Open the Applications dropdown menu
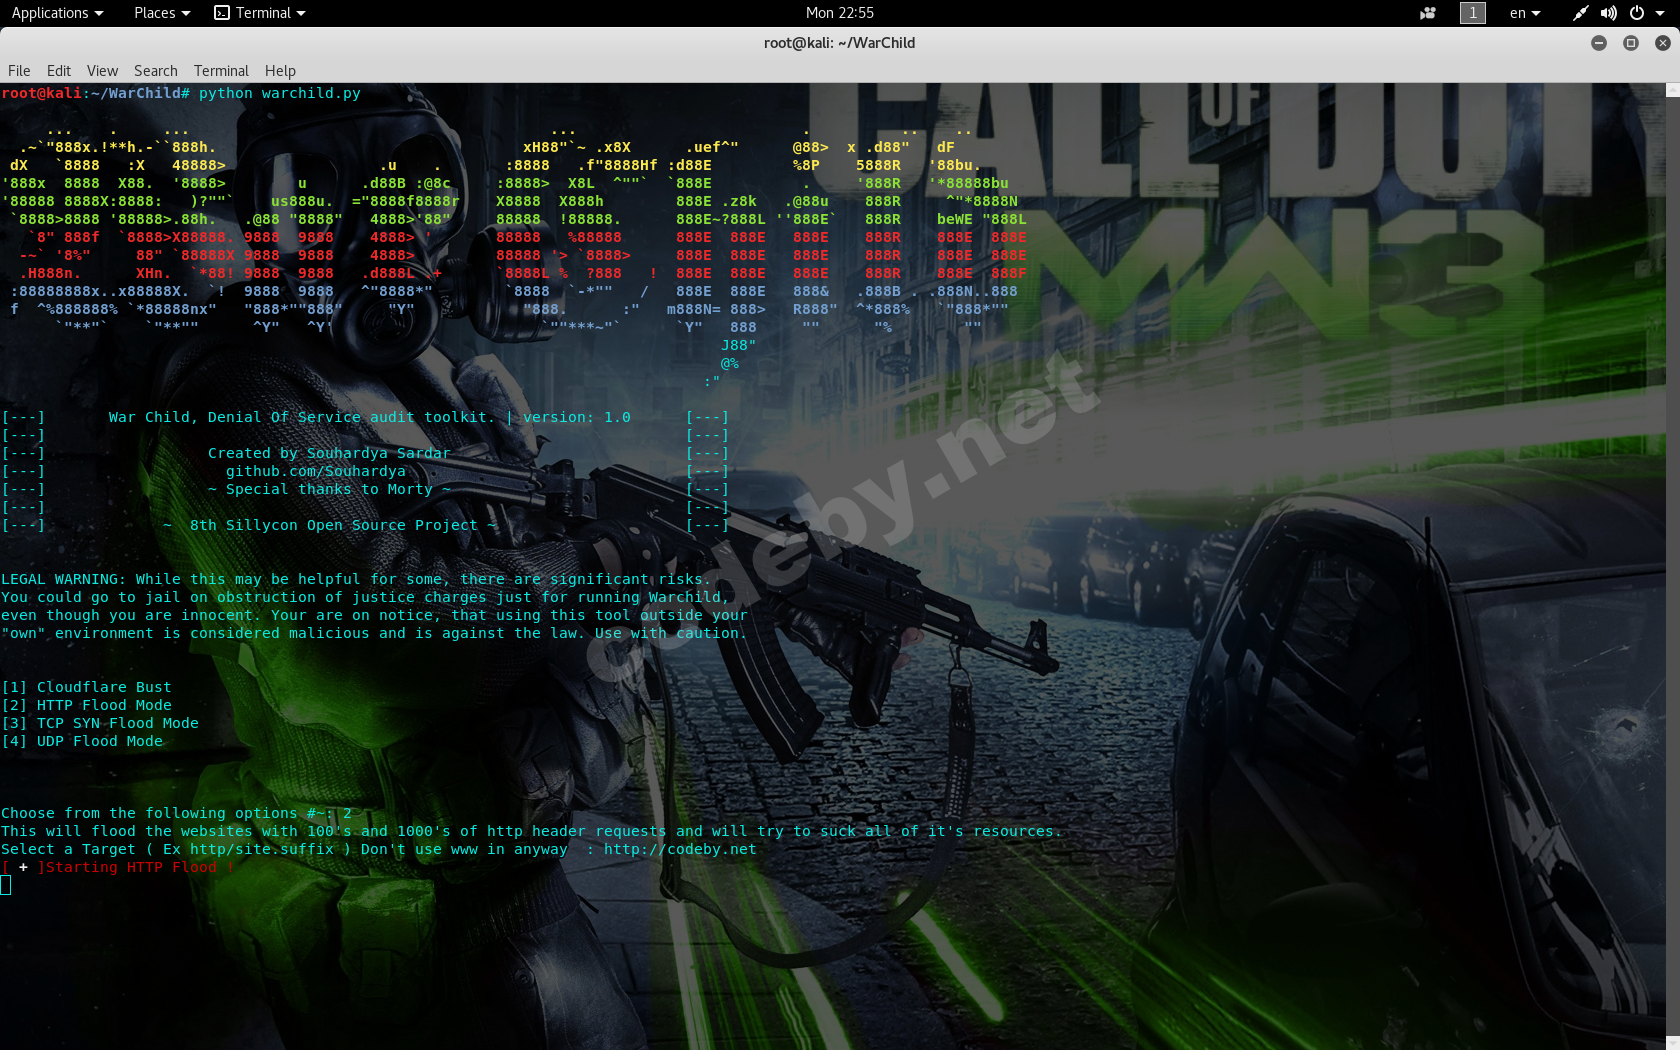 [57, 13]
